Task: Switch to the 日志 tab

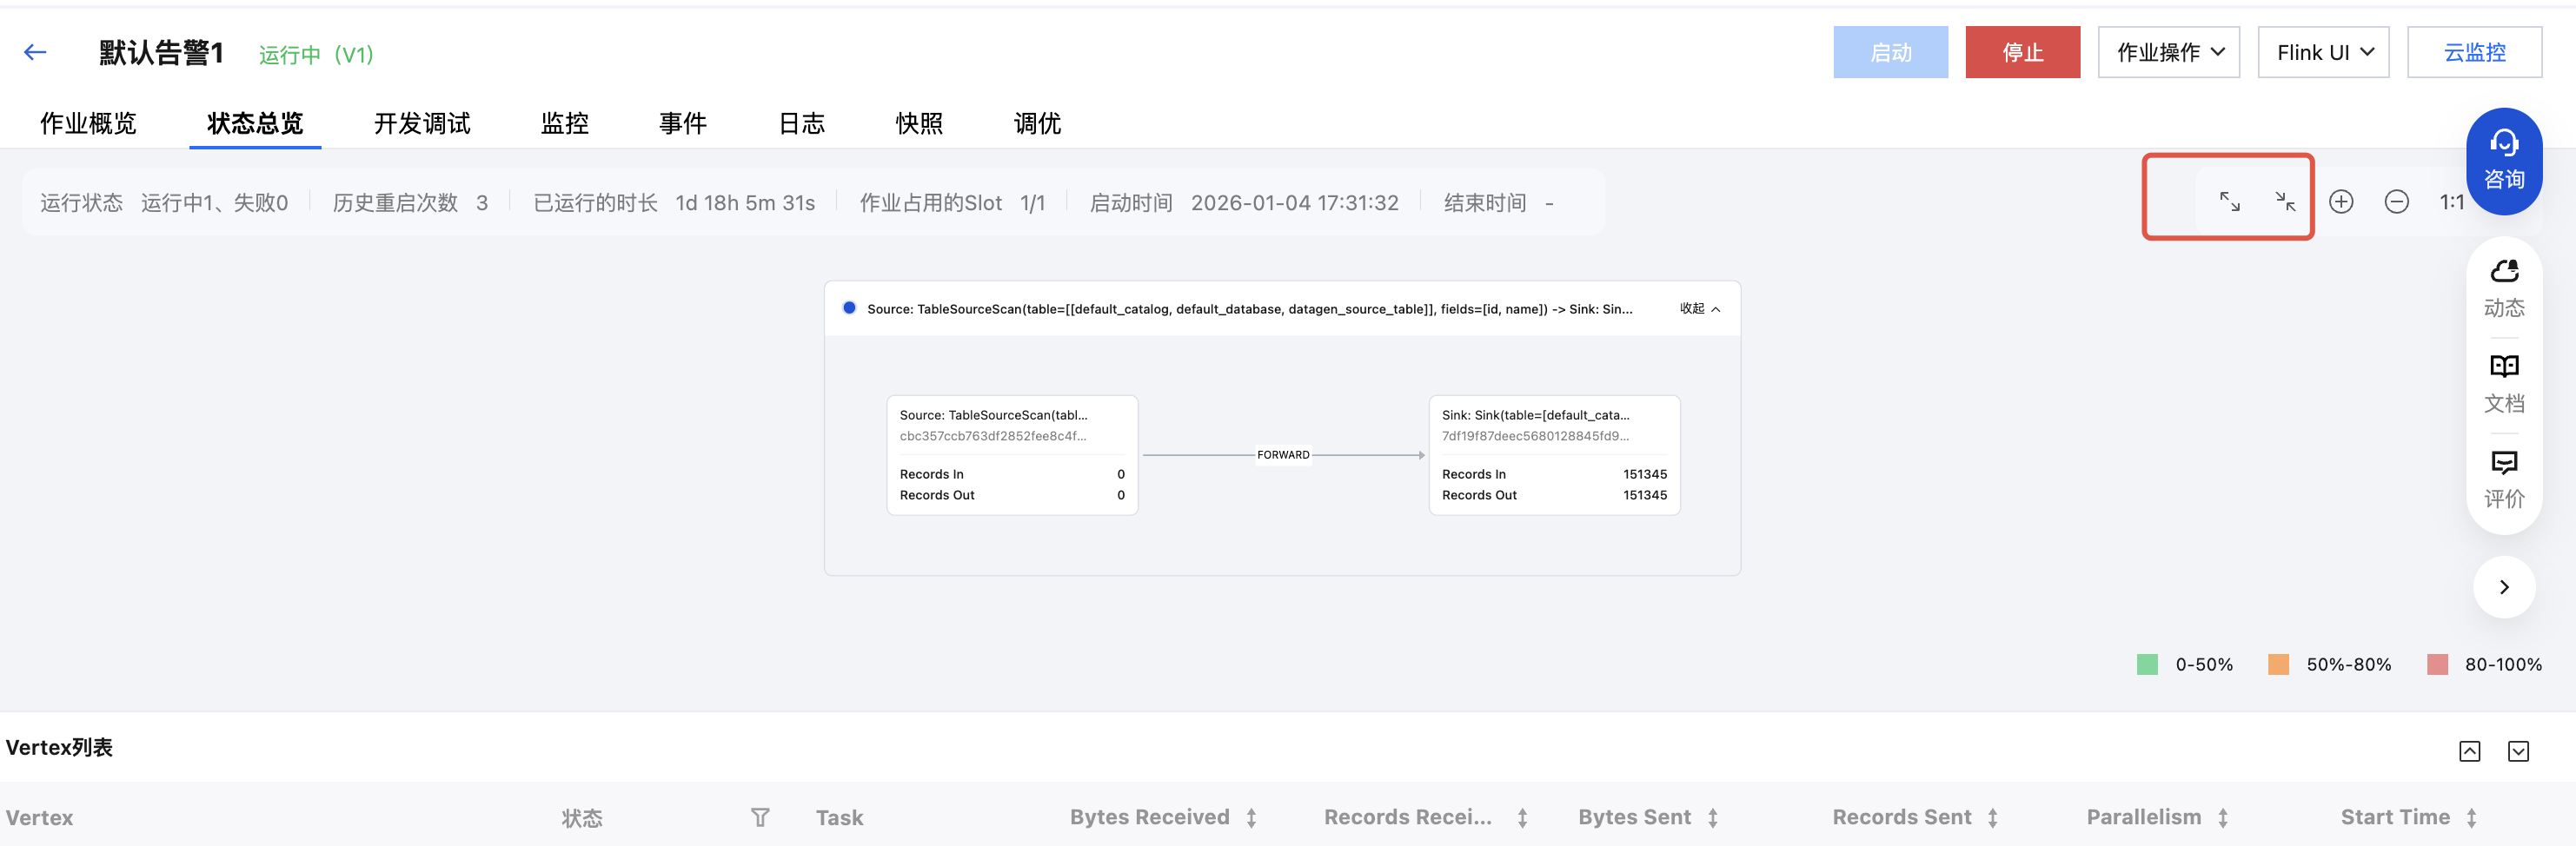Action: pyautogui.click(x=801, y=124)
